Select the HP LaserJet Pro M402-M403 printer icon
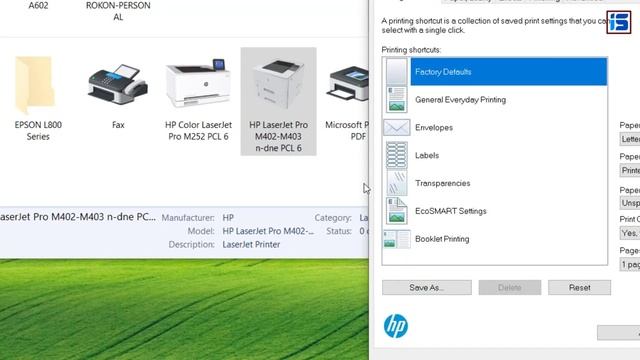This screenshot has width=640, height=360. pos(278,84)
